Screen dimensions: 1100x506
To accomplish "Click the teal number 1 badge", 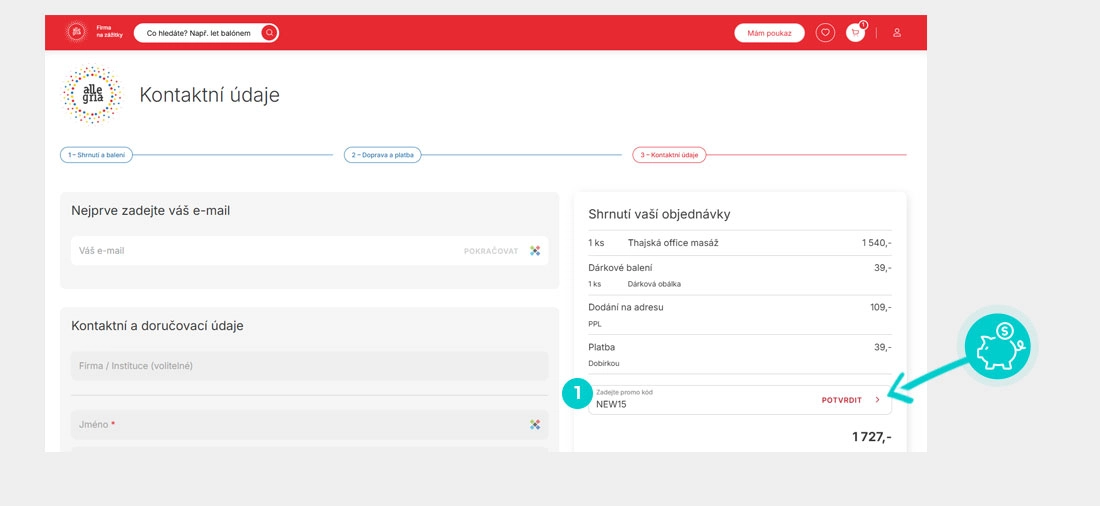I will click(x=575, y=395).
